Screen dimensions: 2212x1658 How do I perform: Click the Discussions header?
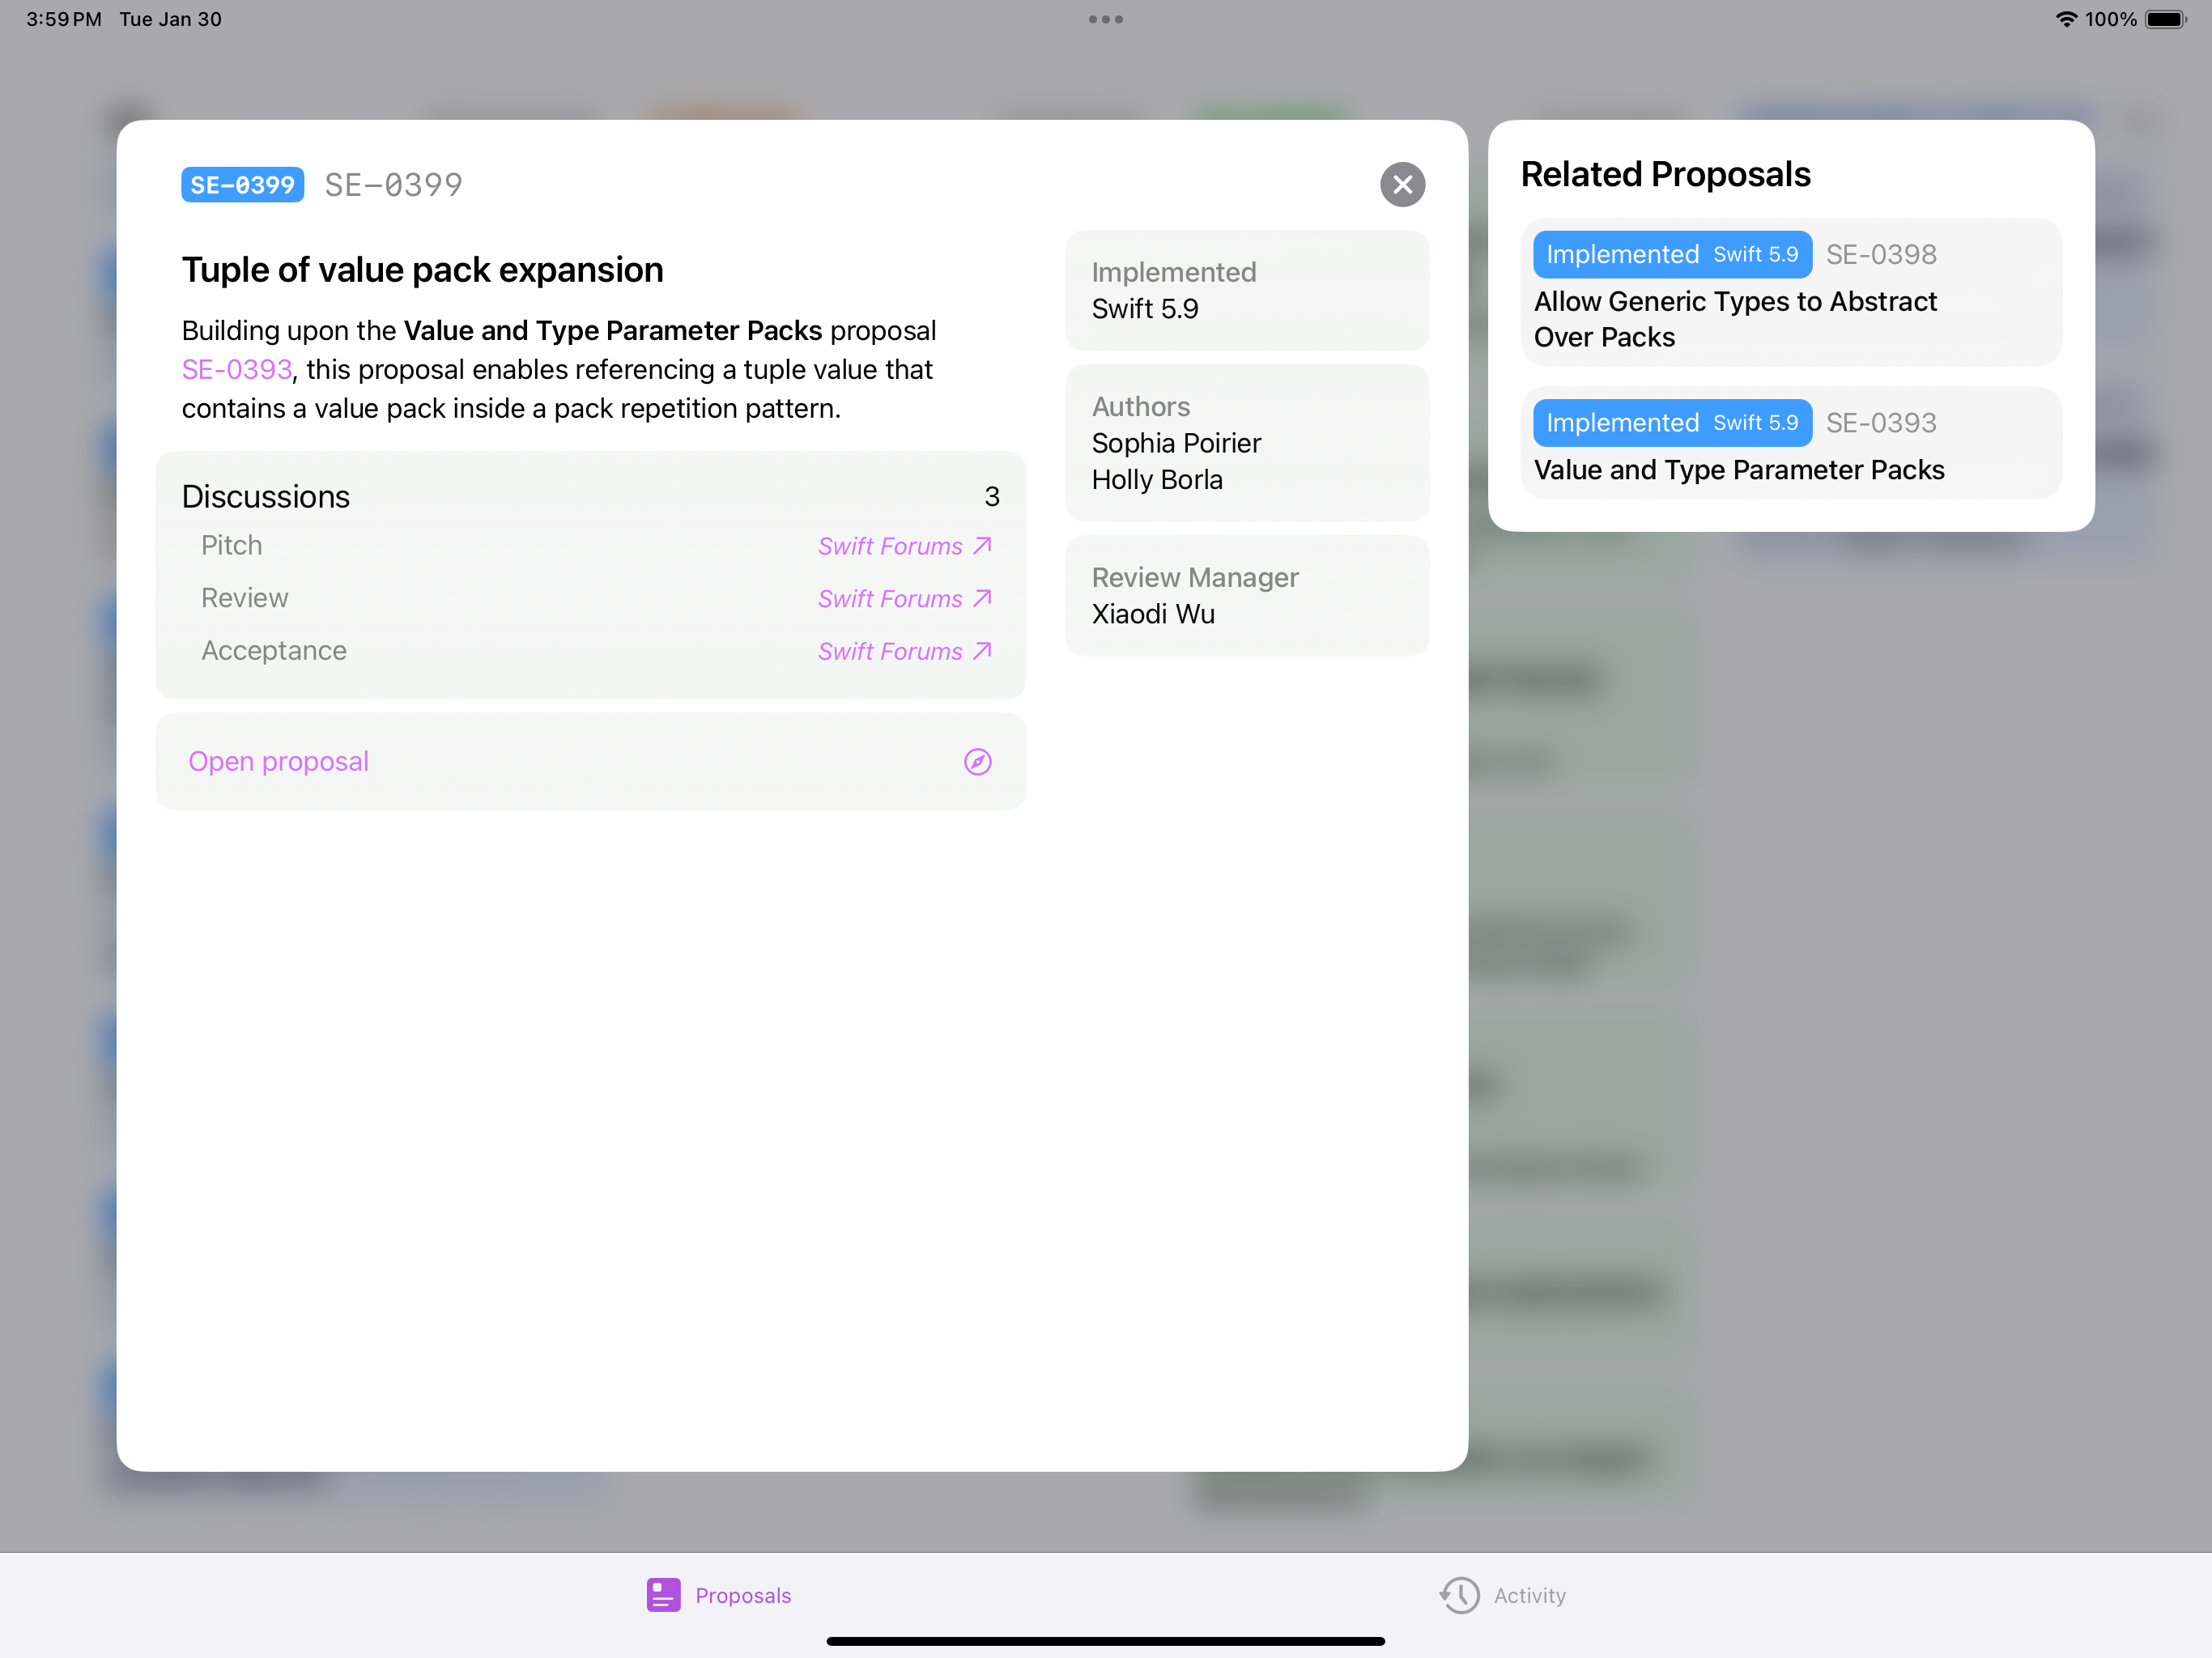point(266,497)
